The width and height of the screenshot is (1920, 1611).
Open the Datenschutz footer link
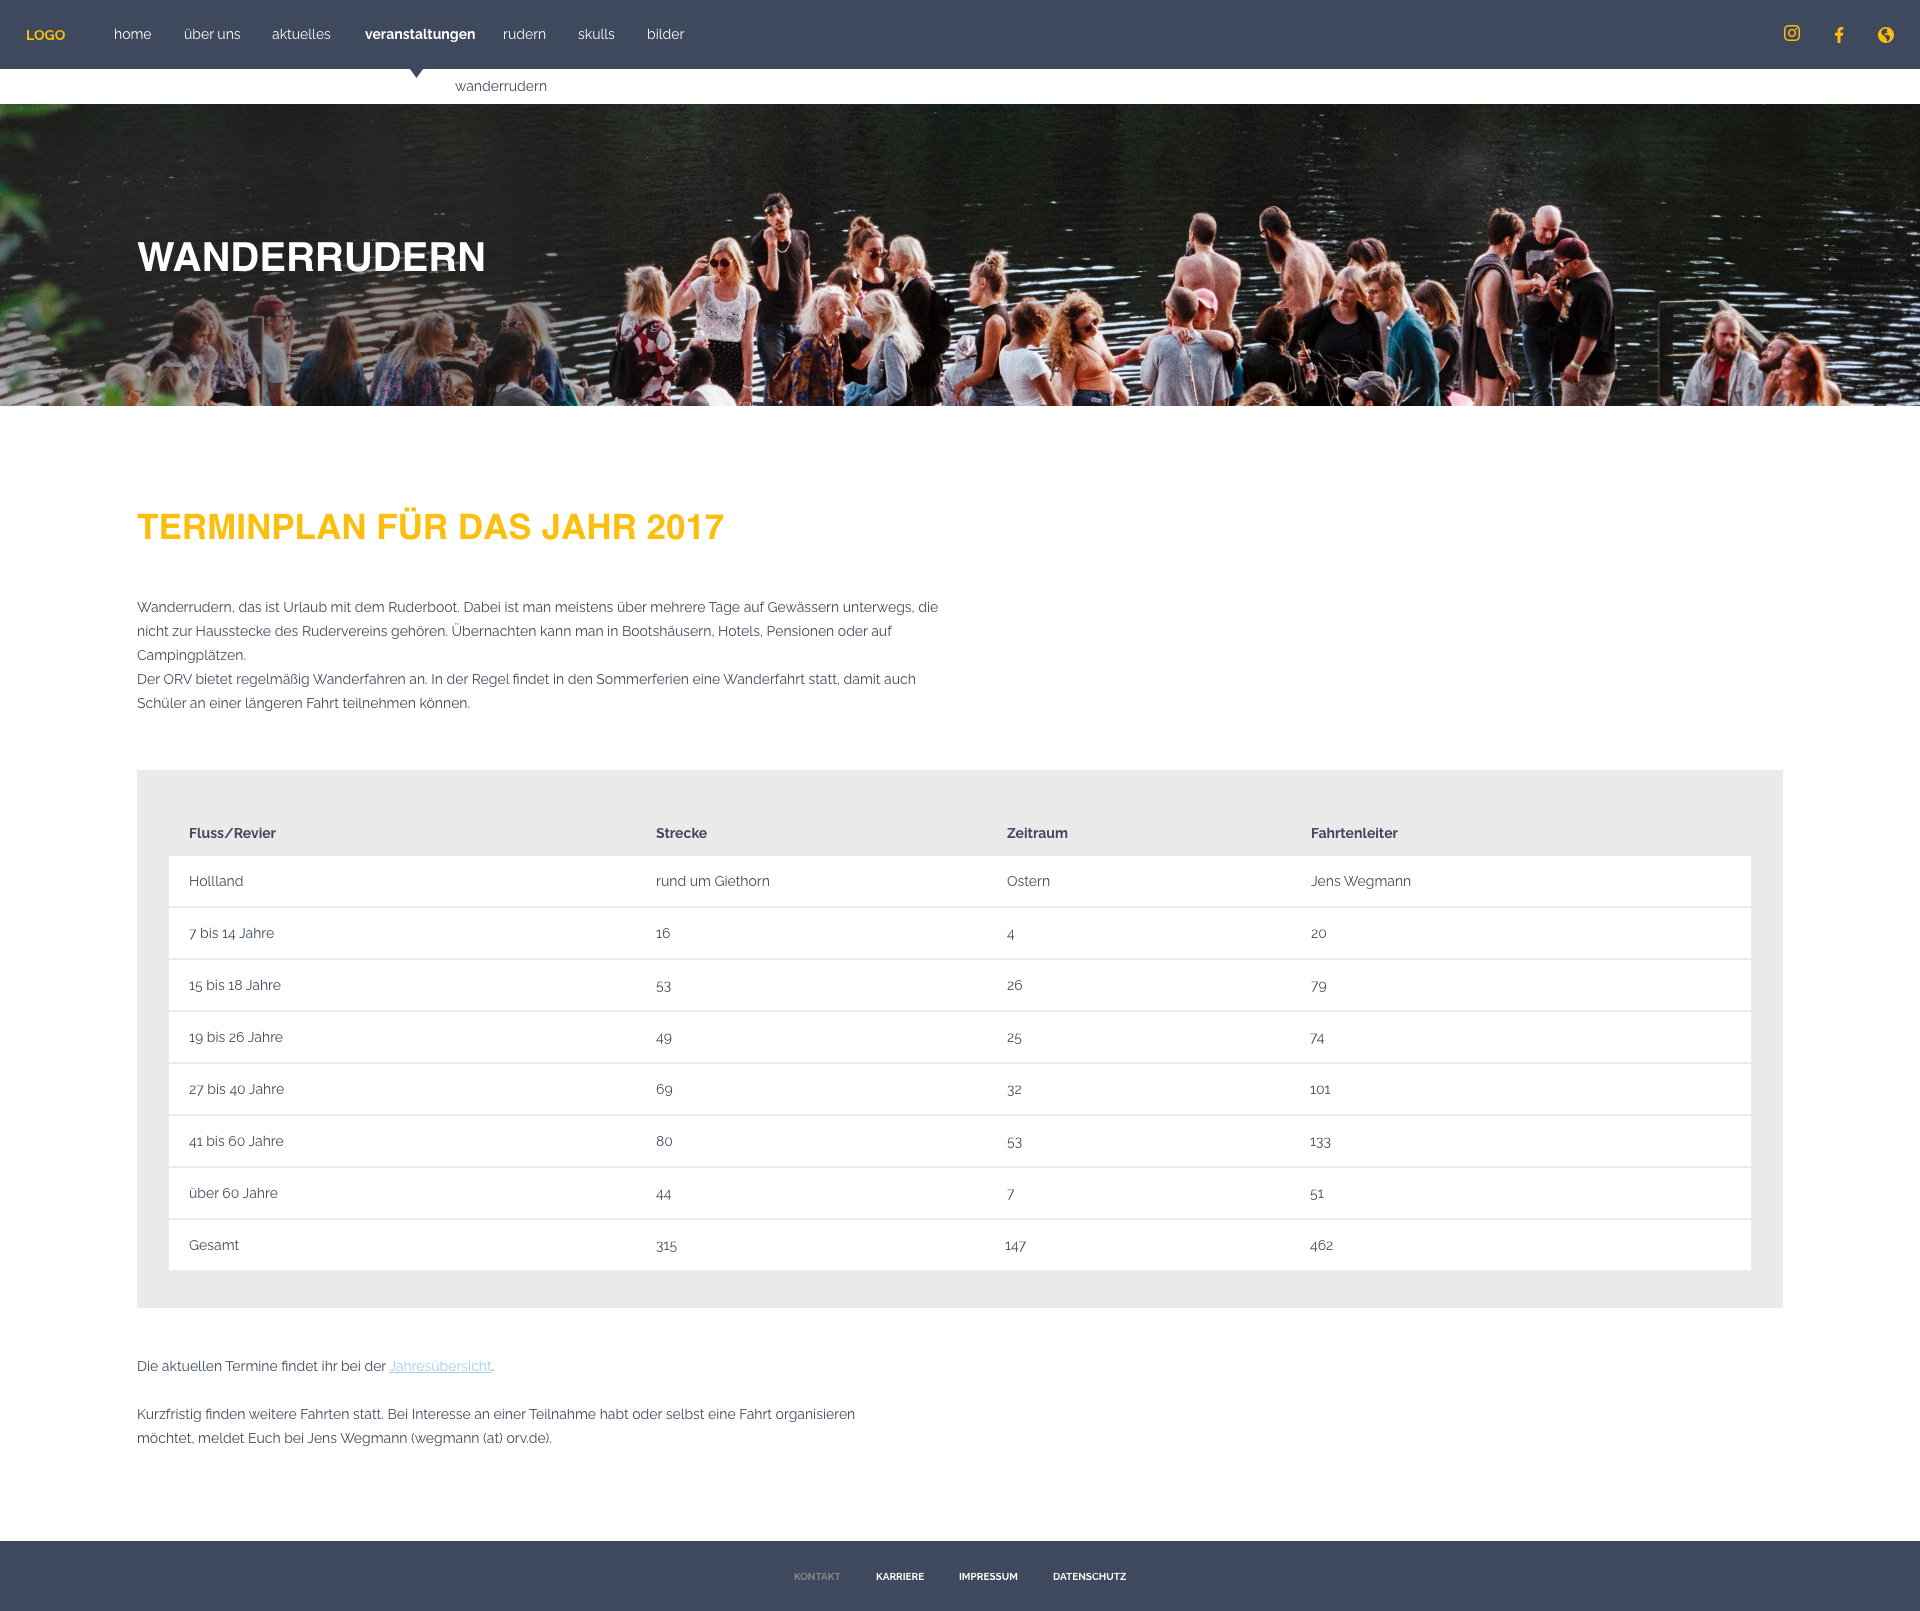coord(1089,1576)
